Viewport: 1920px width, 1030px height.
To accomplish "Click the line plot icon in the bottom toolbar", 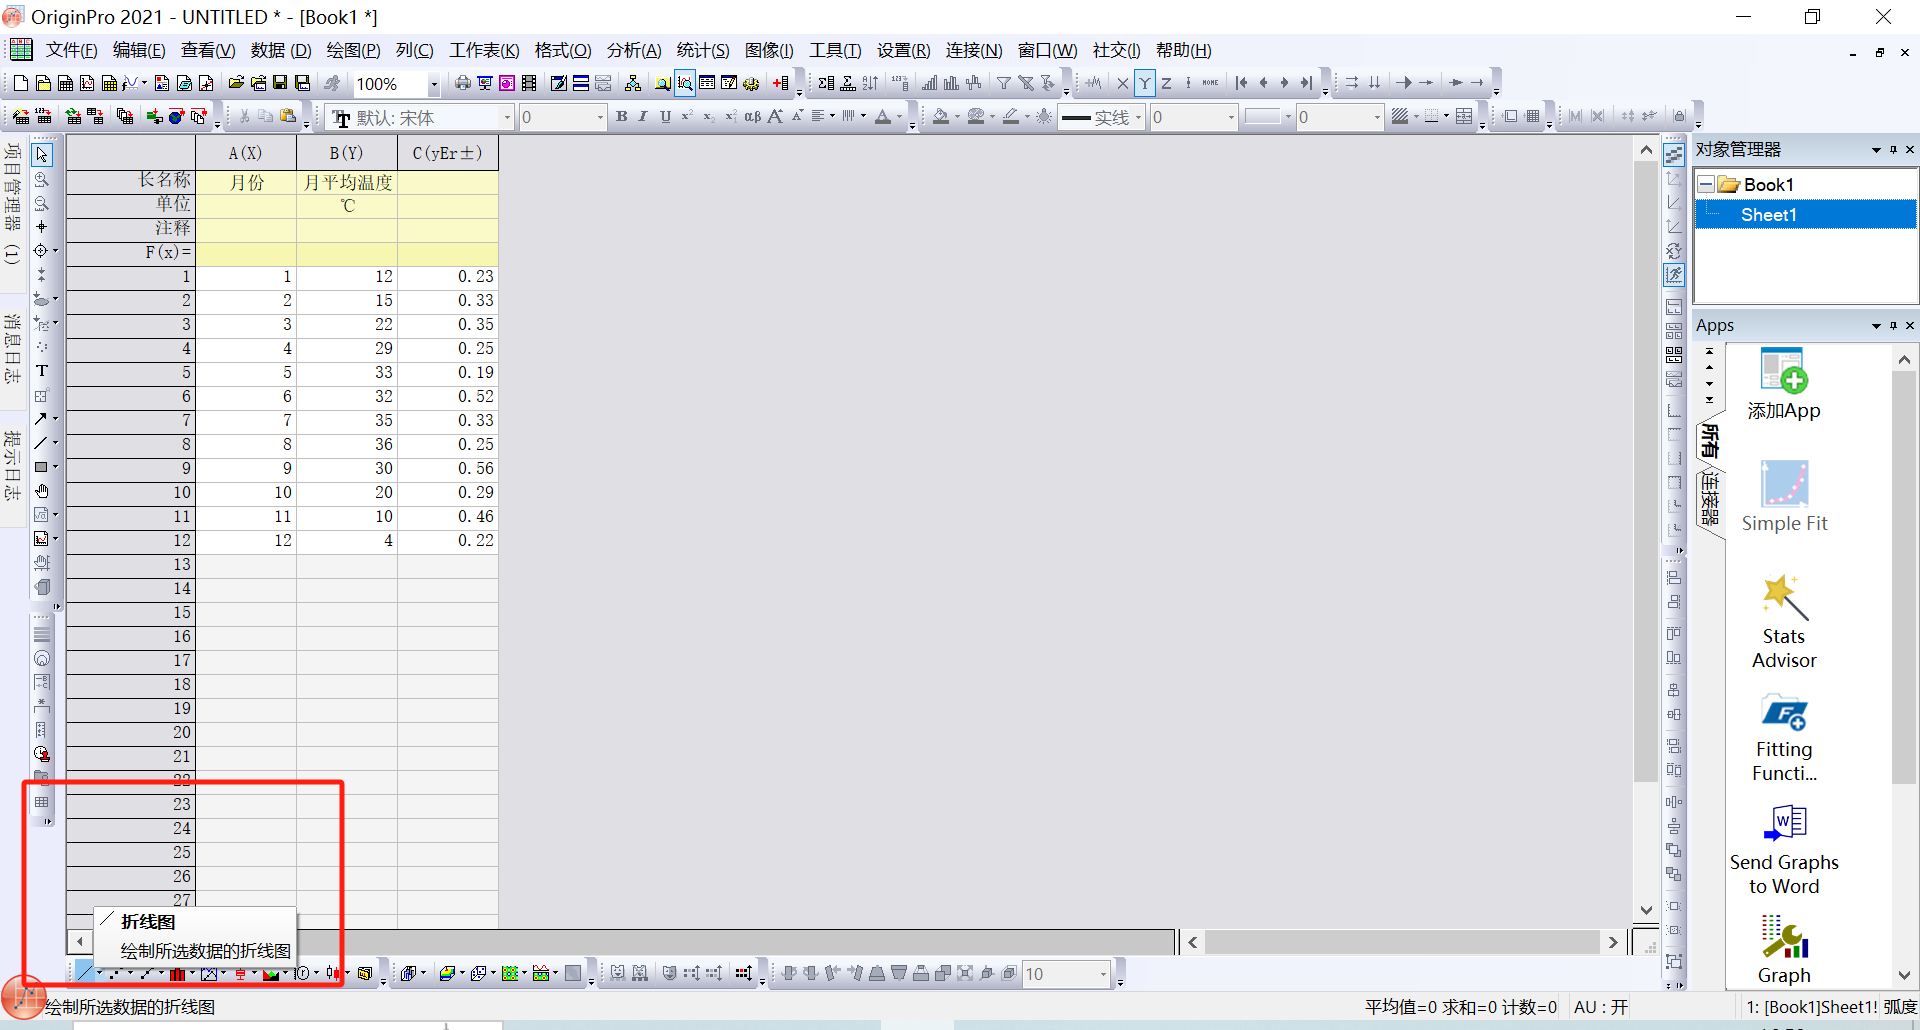I will (x=85, y=973).
